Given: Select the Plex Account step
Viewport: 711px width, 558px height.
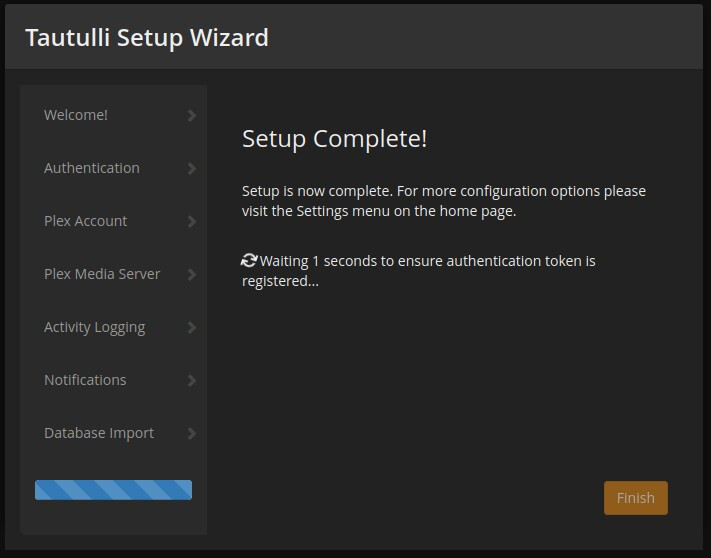Looking at the screenshot, I should pyautogui.click(x=86, y=221).
